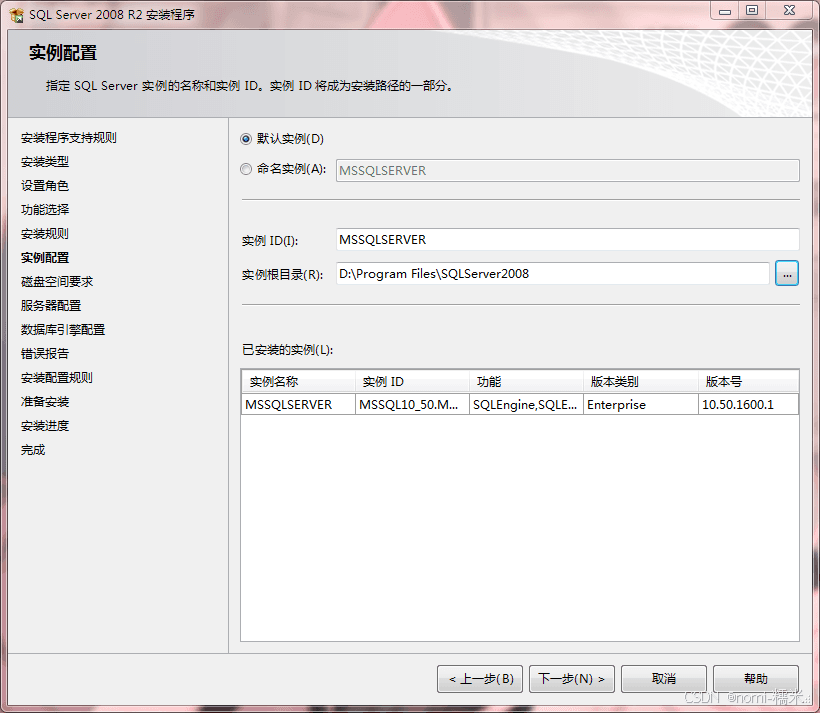Select the named instance radio button
This screenshot has height=713, width=820.
[x=246, y=169]
